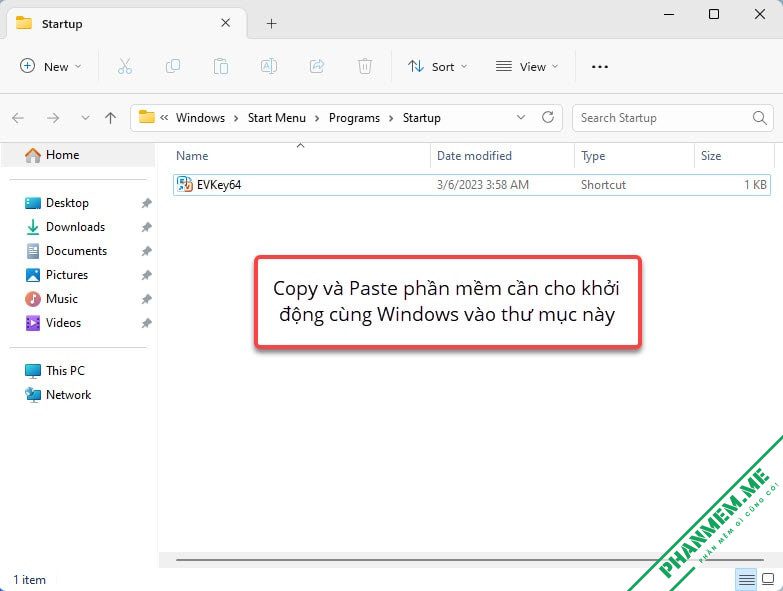Switch to Details view in status bar
This screenshot has height=591, width=783.
coord(747,580)
